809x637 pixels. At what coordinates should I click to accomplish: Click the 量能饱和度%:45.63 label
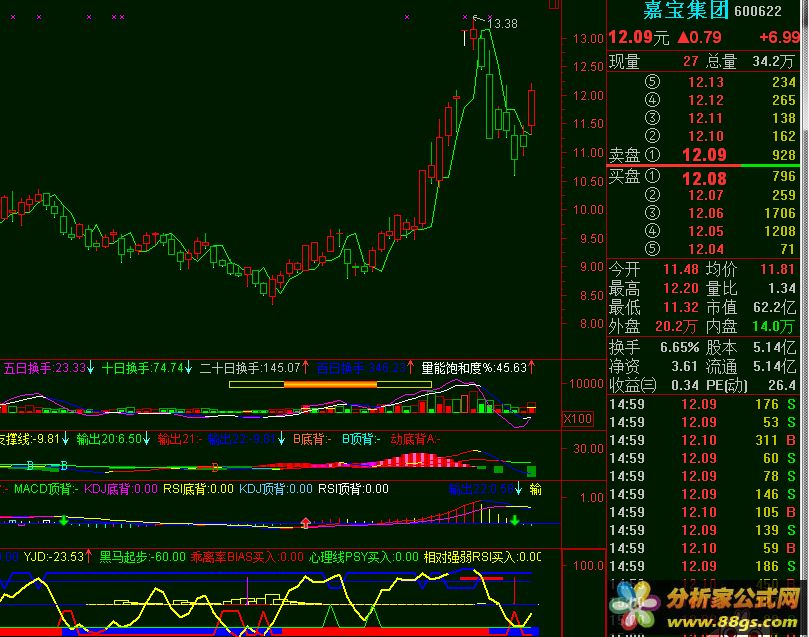coord(478,368)
